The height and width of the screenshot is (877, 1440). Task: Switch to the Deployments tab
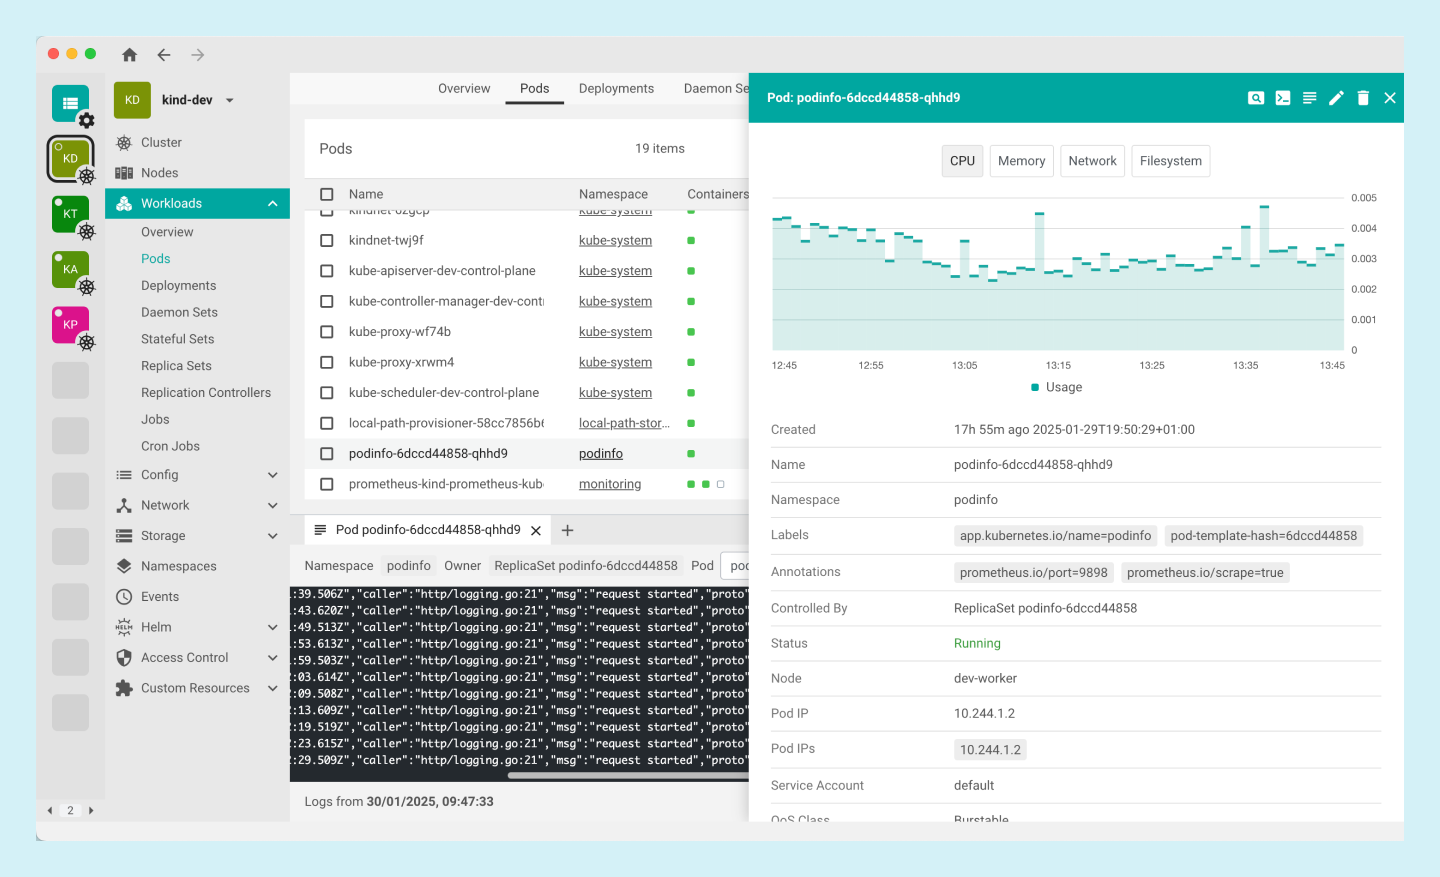616,88
